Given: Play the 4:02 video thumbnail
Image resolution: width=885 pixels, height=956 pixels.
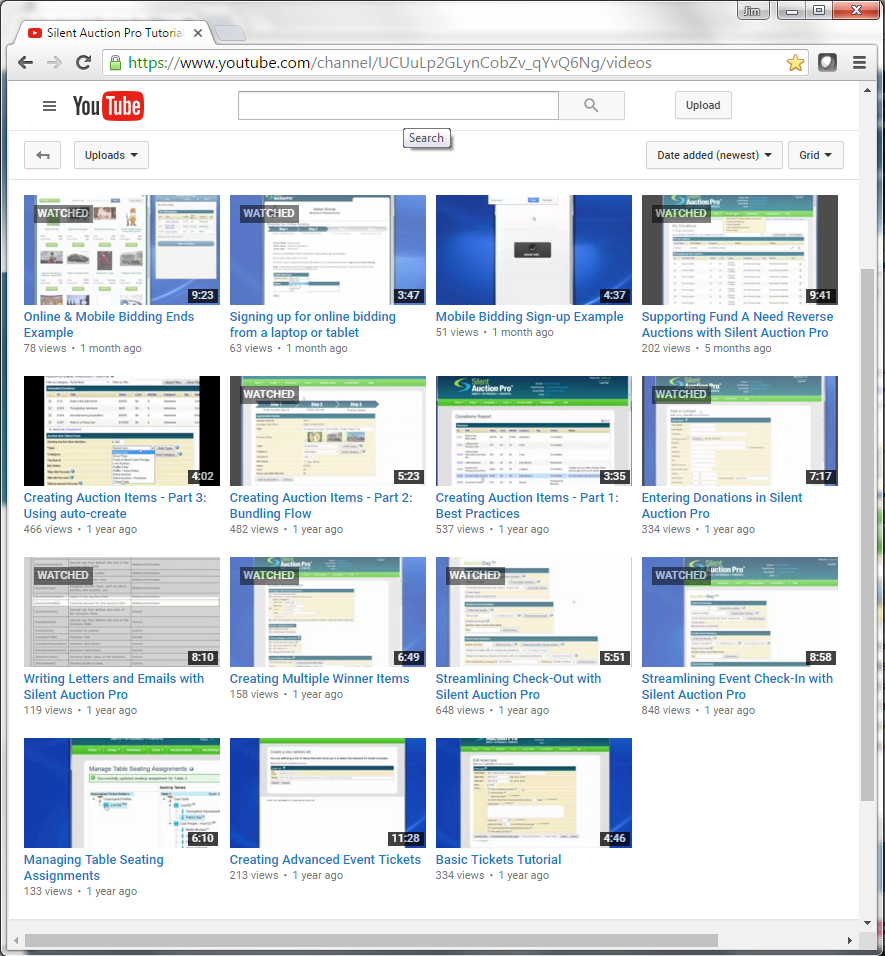Looking at the screenshot, I should [122, 431].
